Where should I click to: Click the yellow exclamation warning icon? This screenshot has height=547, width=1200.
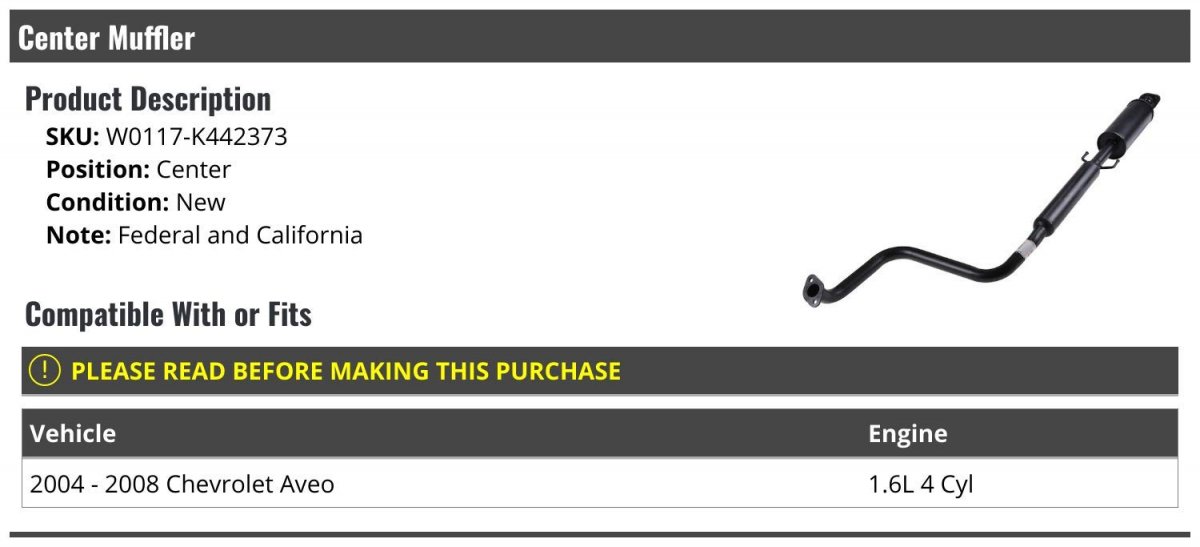click(45, 371)
